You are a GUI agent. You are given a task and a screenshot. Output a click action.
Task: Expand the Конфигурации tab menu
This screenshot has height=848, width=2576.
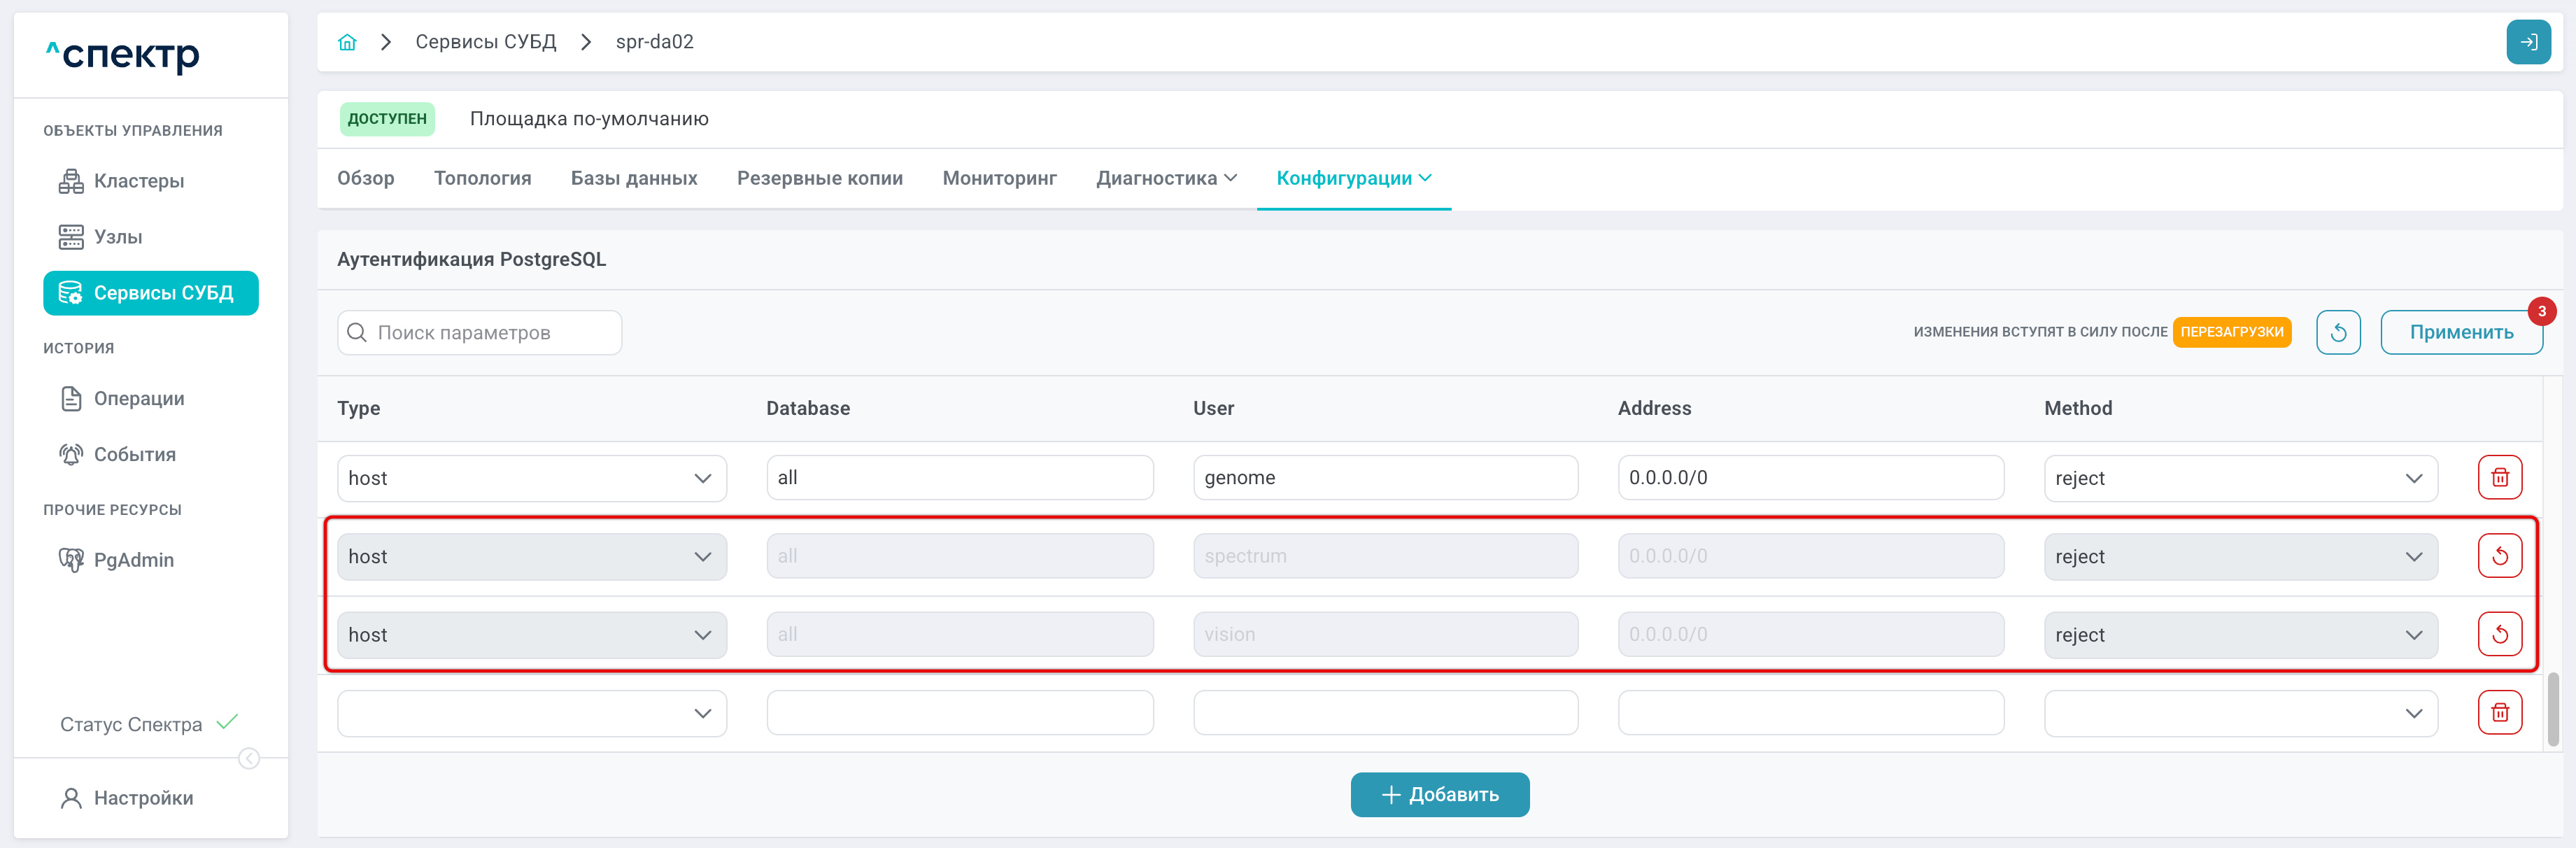coord(1354,178)
